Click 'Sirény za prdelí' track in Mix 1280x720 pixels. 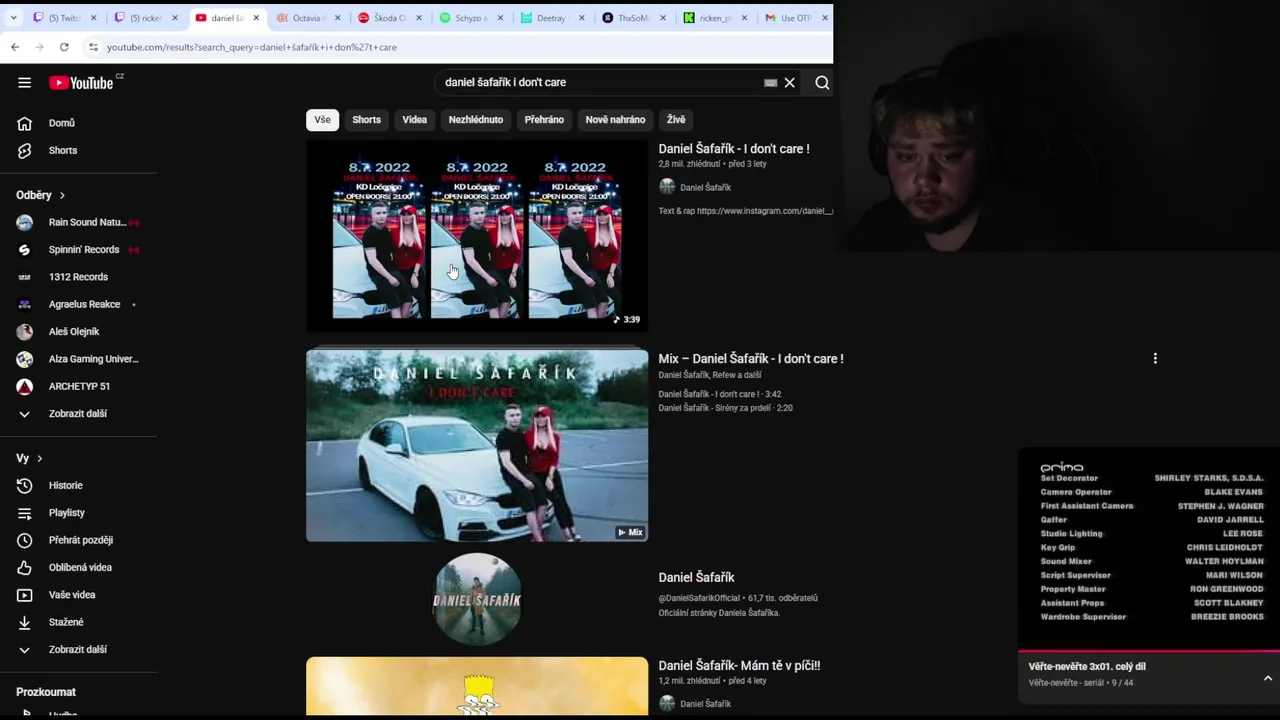(x=725, y=408)
